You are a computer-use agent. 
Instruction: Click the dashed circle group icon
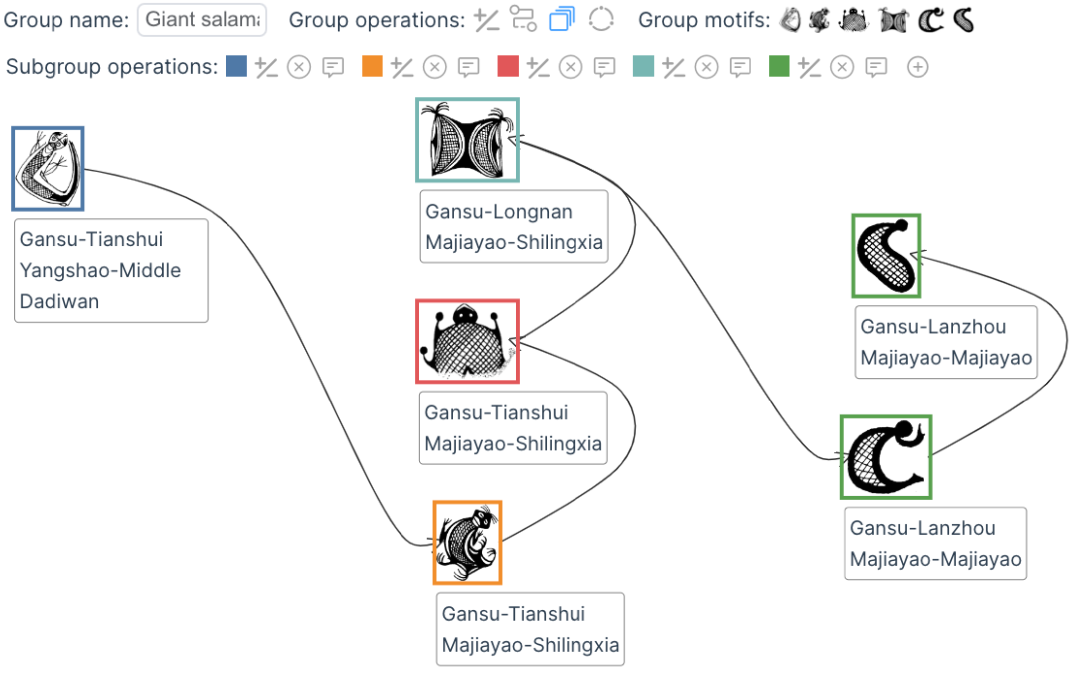601,19
